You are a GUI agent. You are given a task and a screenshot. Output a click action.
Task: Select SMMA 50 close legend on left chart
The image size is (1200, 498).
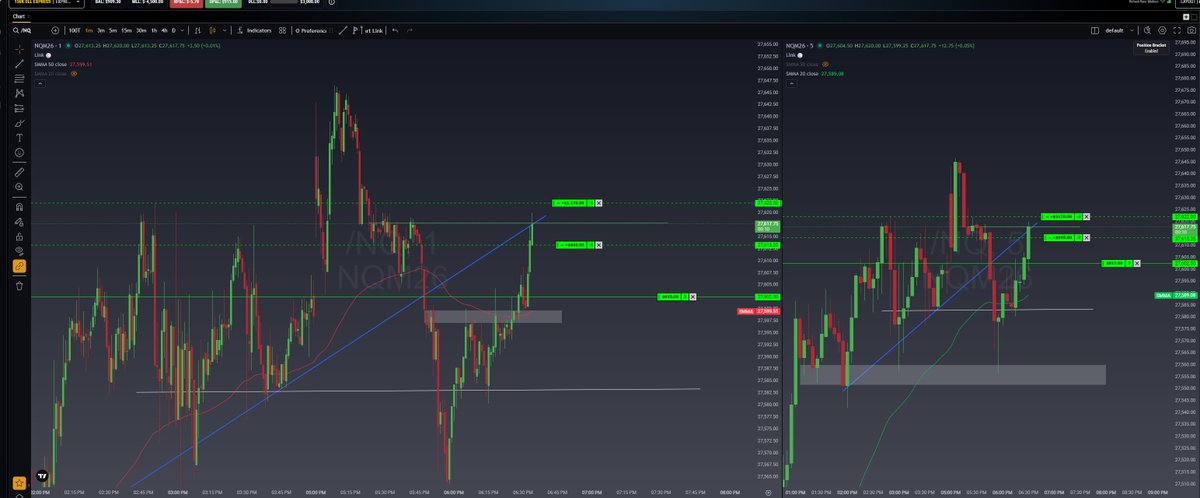click(51, 64)
